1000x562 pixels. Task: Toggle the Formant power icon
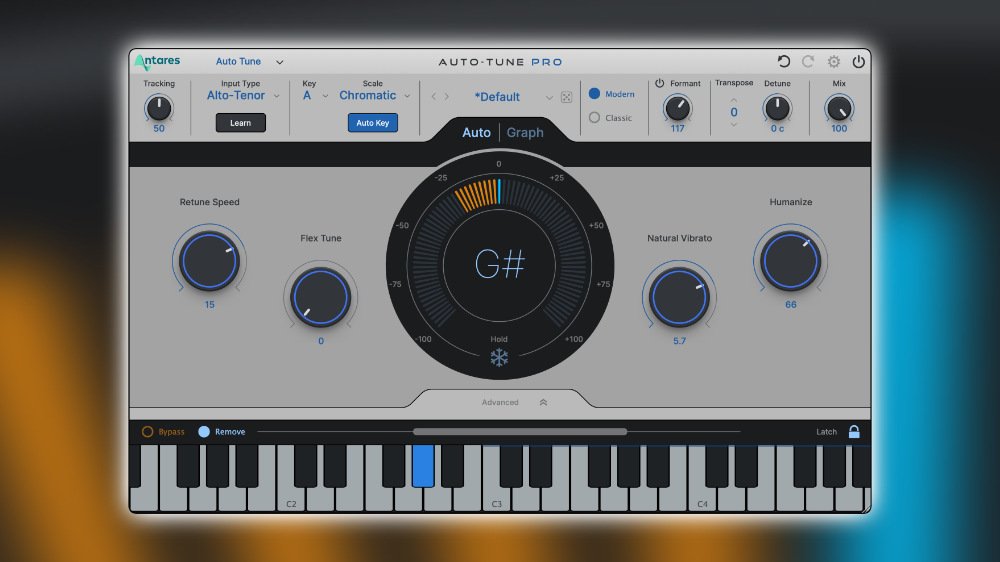tap(659, 83)
